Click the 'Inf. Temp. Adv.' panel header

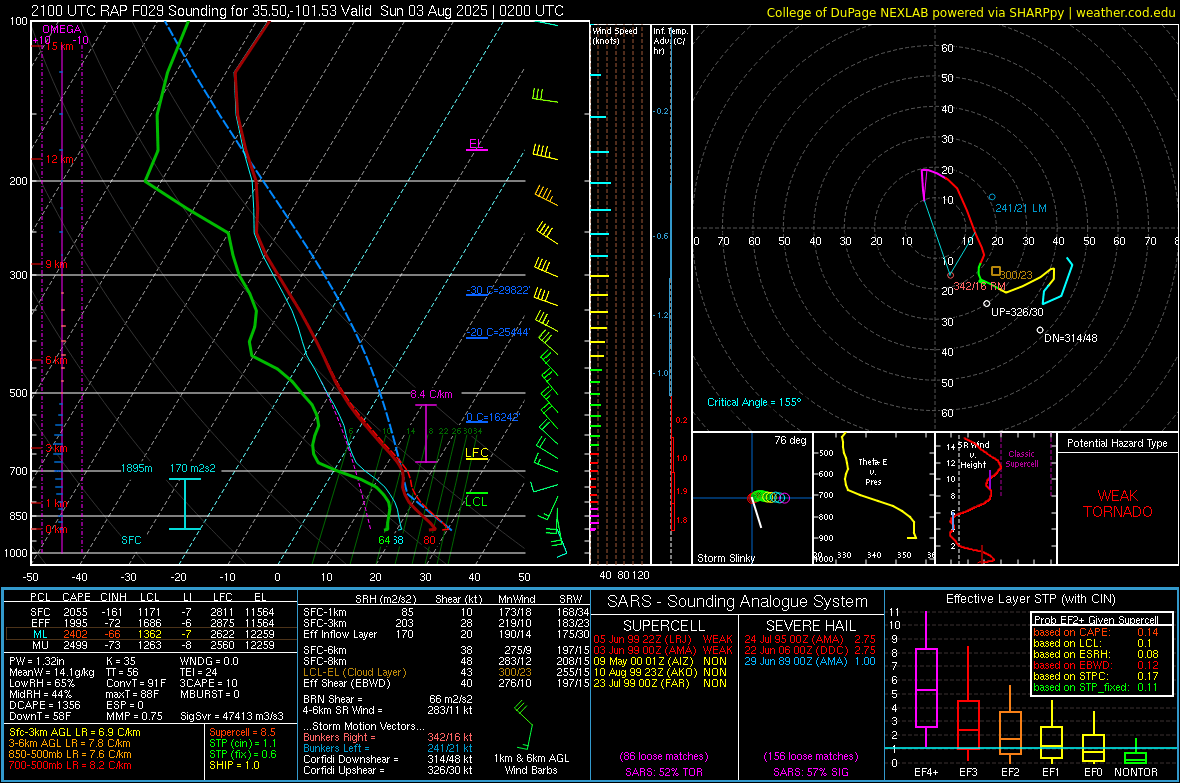670,41
